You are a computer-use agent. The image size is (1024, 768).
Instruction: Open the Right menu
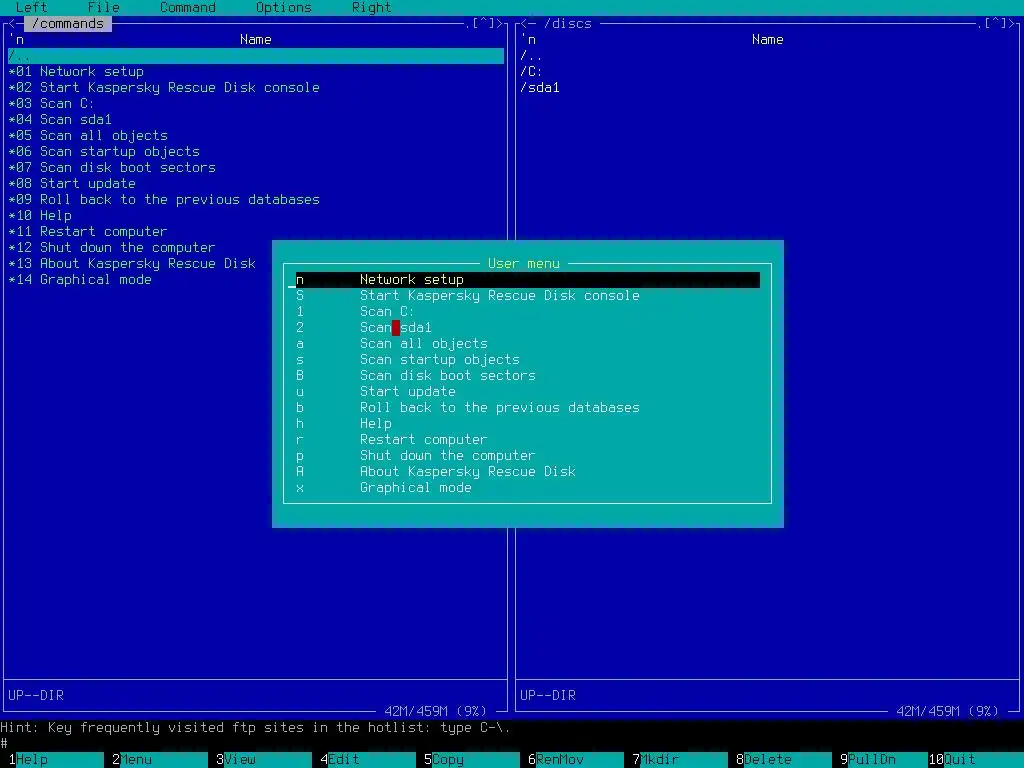pyautogui.click(x=371, y=7)
